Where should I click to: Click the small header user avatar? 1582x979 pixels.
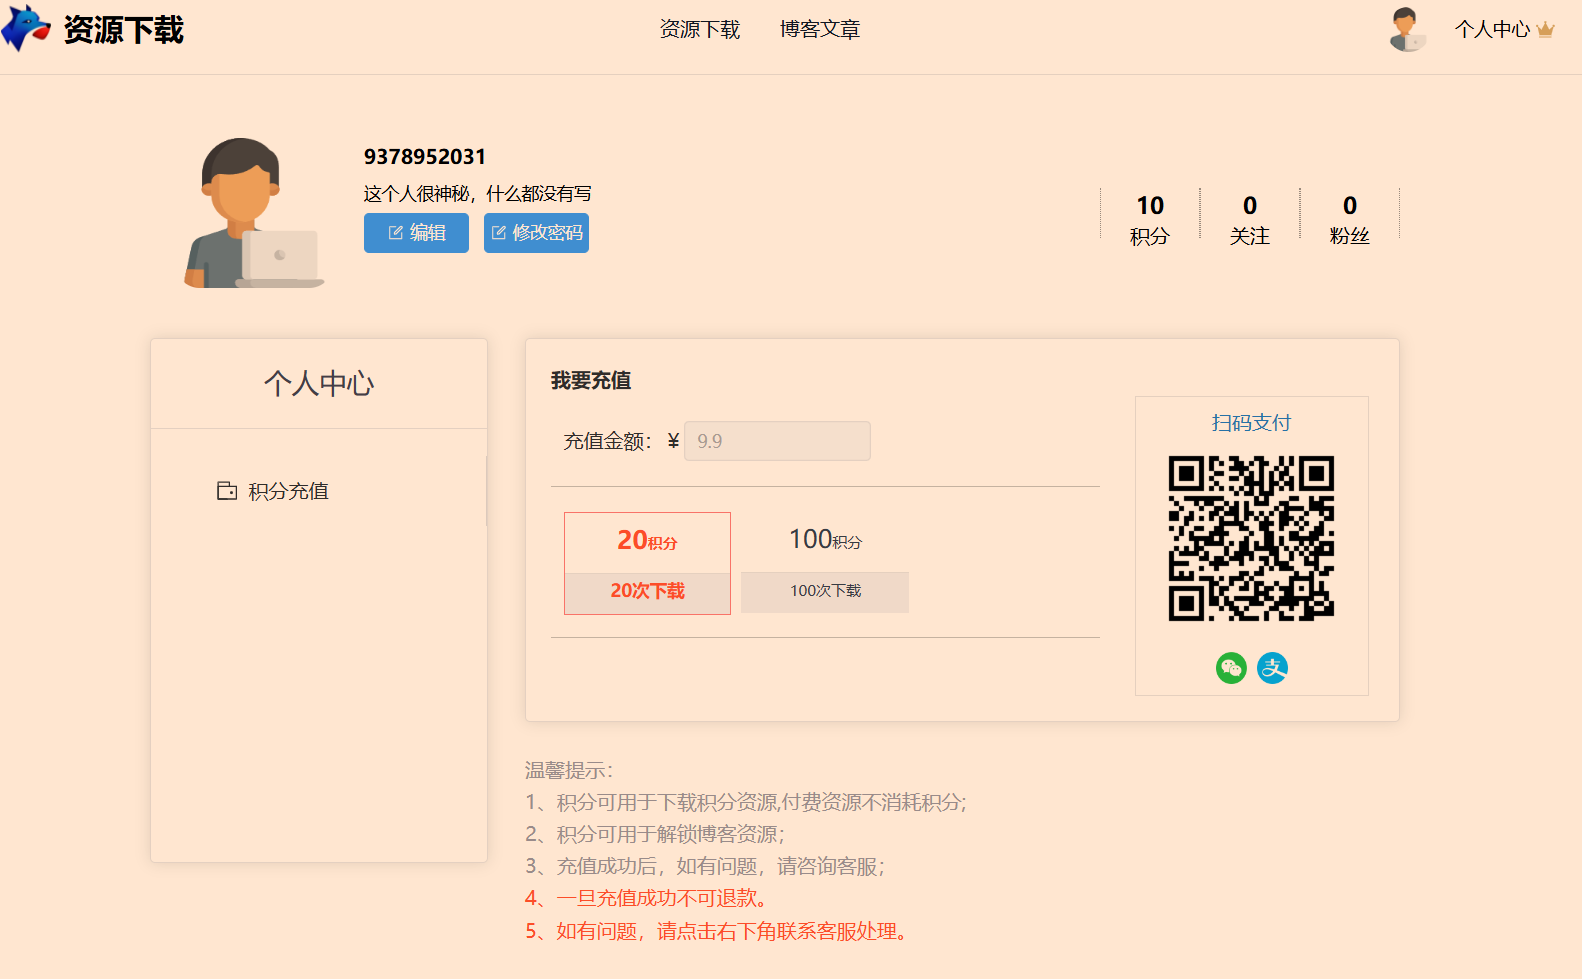point(1407,29)
